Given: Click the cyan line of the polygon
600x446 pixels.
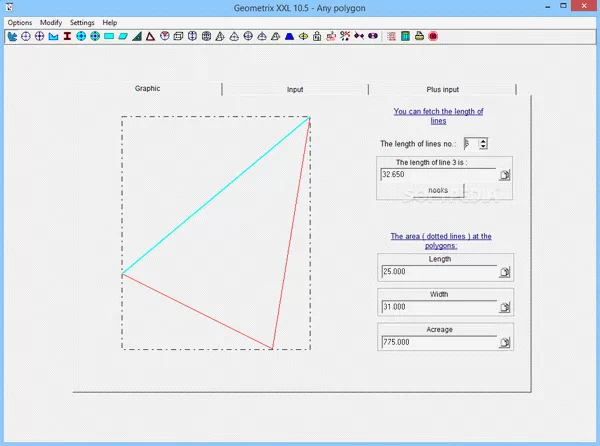Looking at the screenshot, I should tap(215, 196).
